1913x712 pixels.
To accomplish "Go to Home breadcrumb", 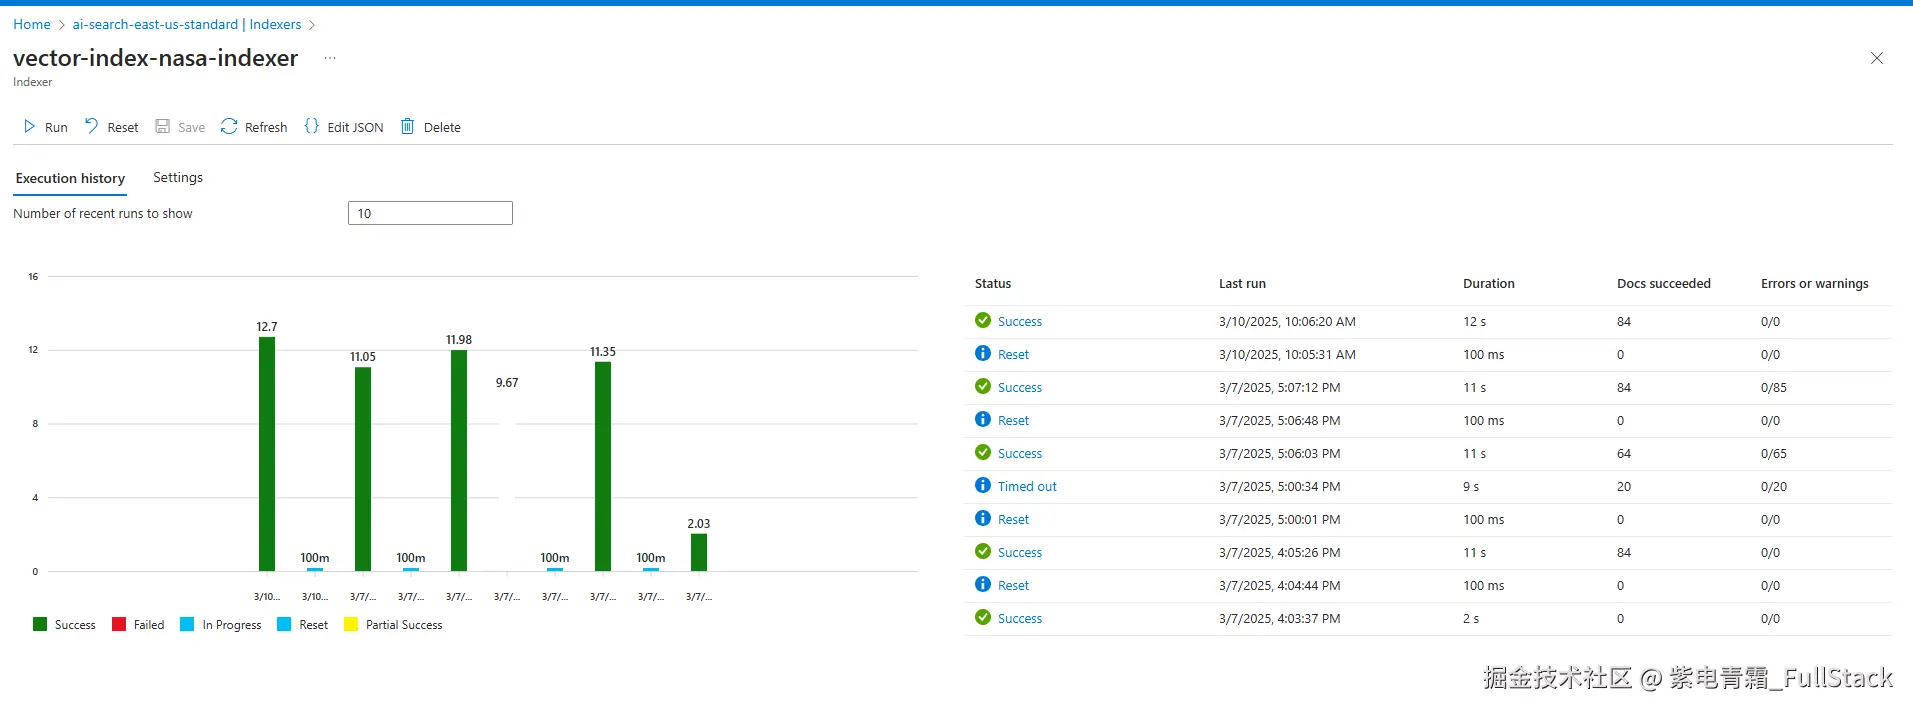I will click(x=32, y=24).
